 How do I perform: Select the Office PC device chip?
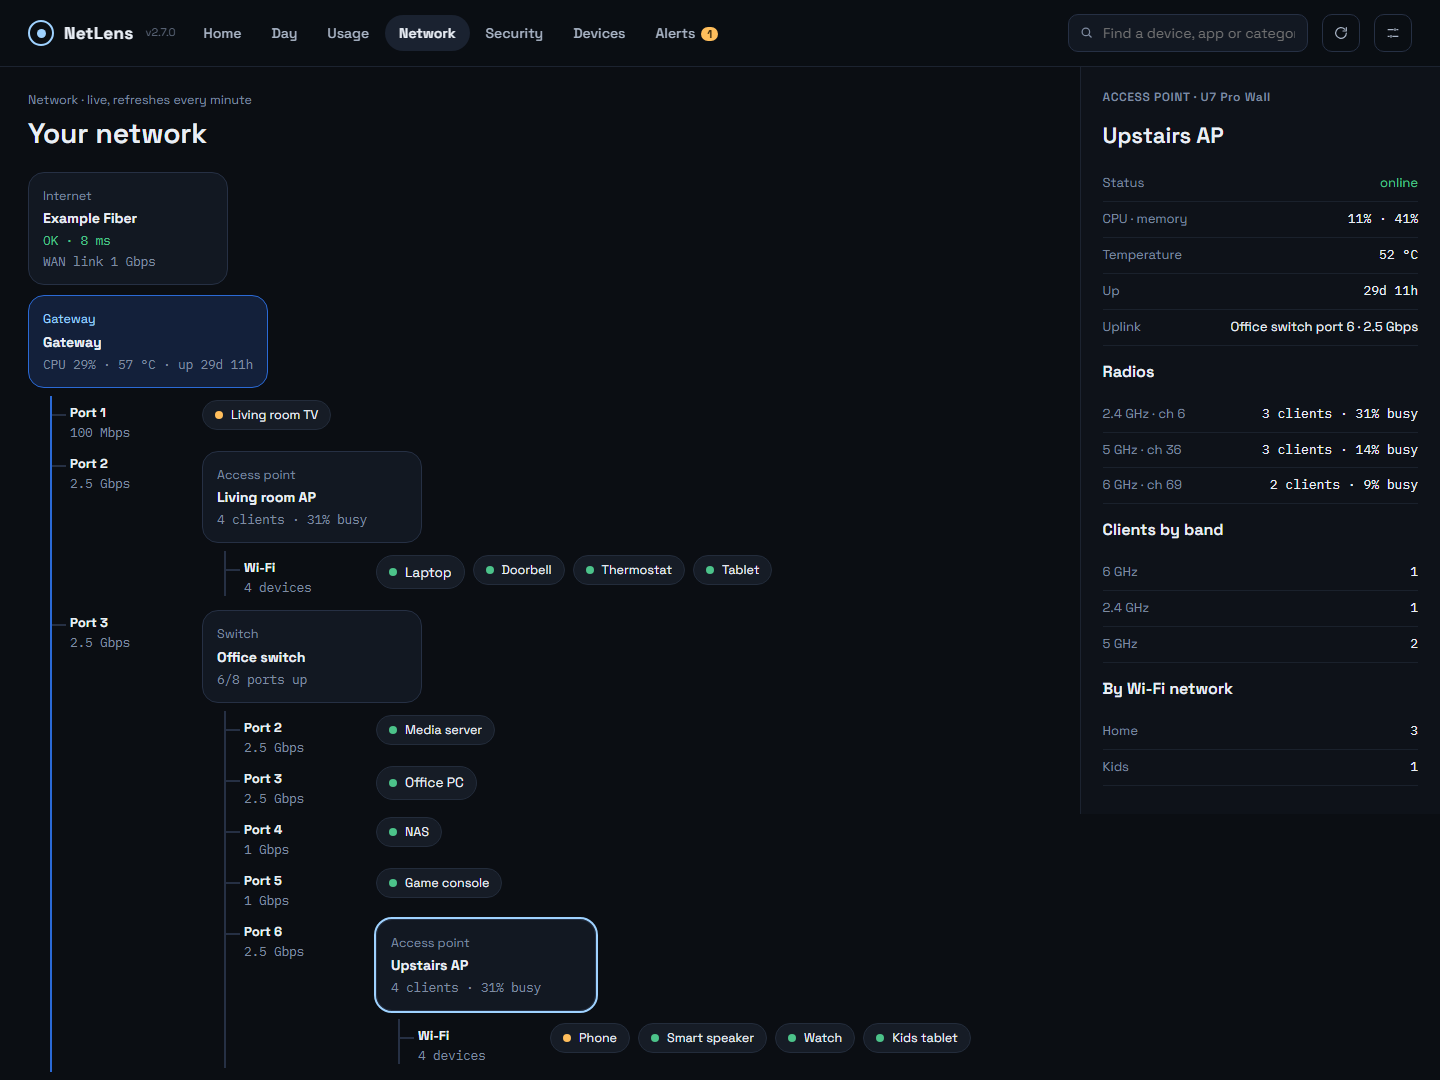click(x=426, y=782)
